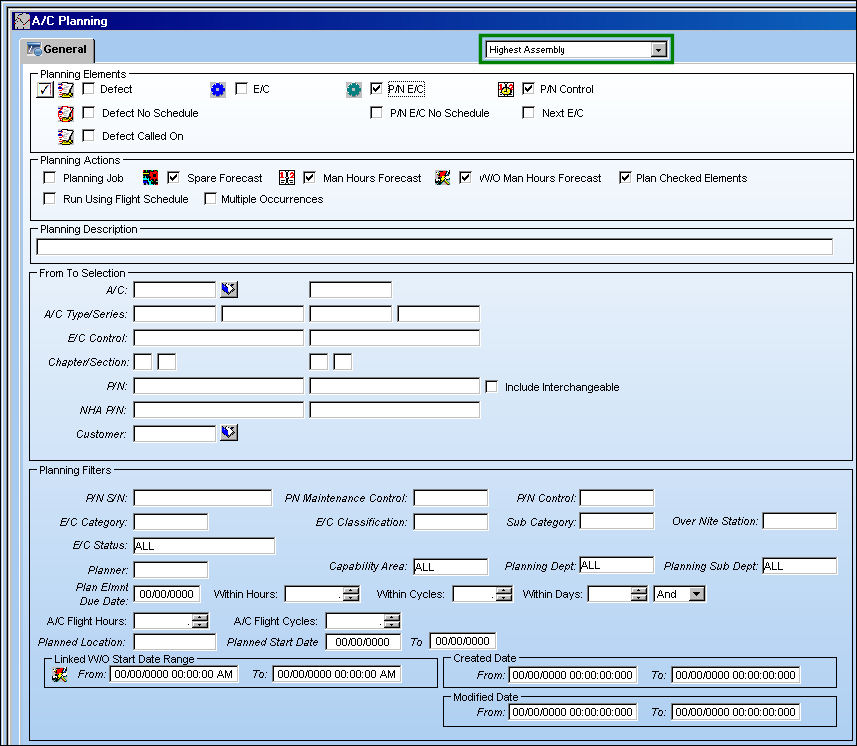The width and height of the screenshot is (857, 746).
Task: Click the A/C Flight Hours spinner arrows
Action: (201, 621)
